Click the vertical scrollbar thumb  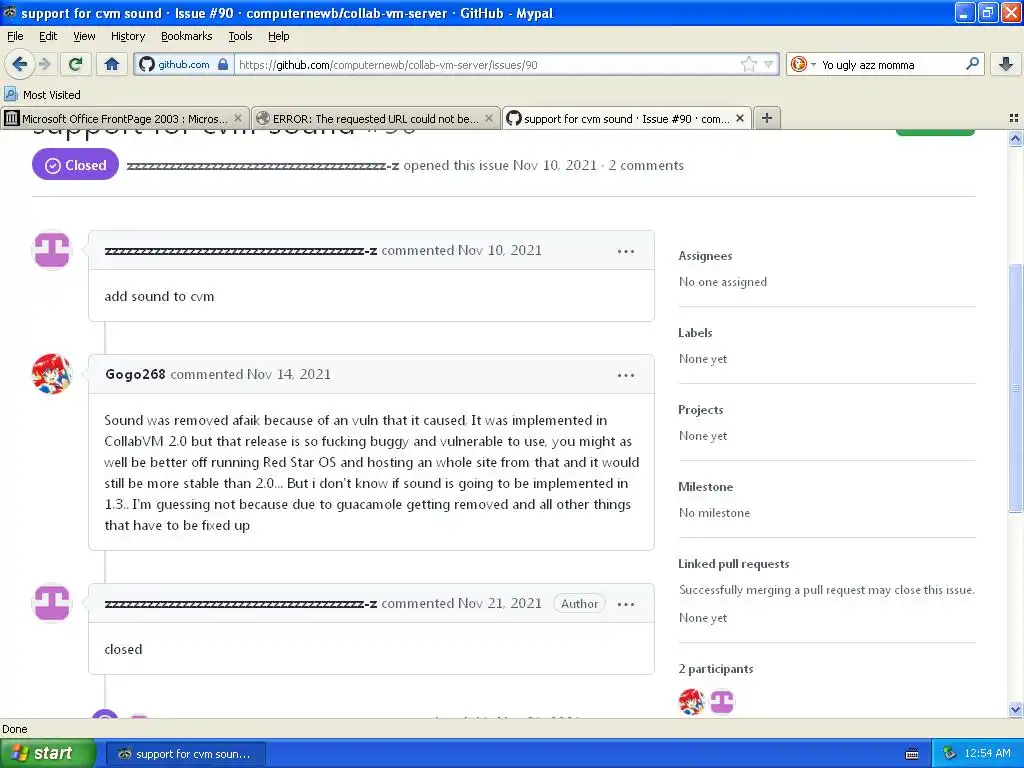(x=1015, y=388)
